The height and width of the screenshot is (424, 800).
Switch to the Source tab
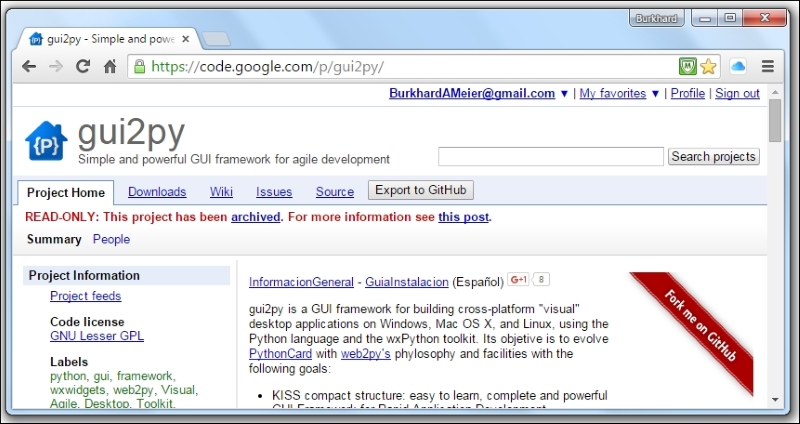(335, 192)
